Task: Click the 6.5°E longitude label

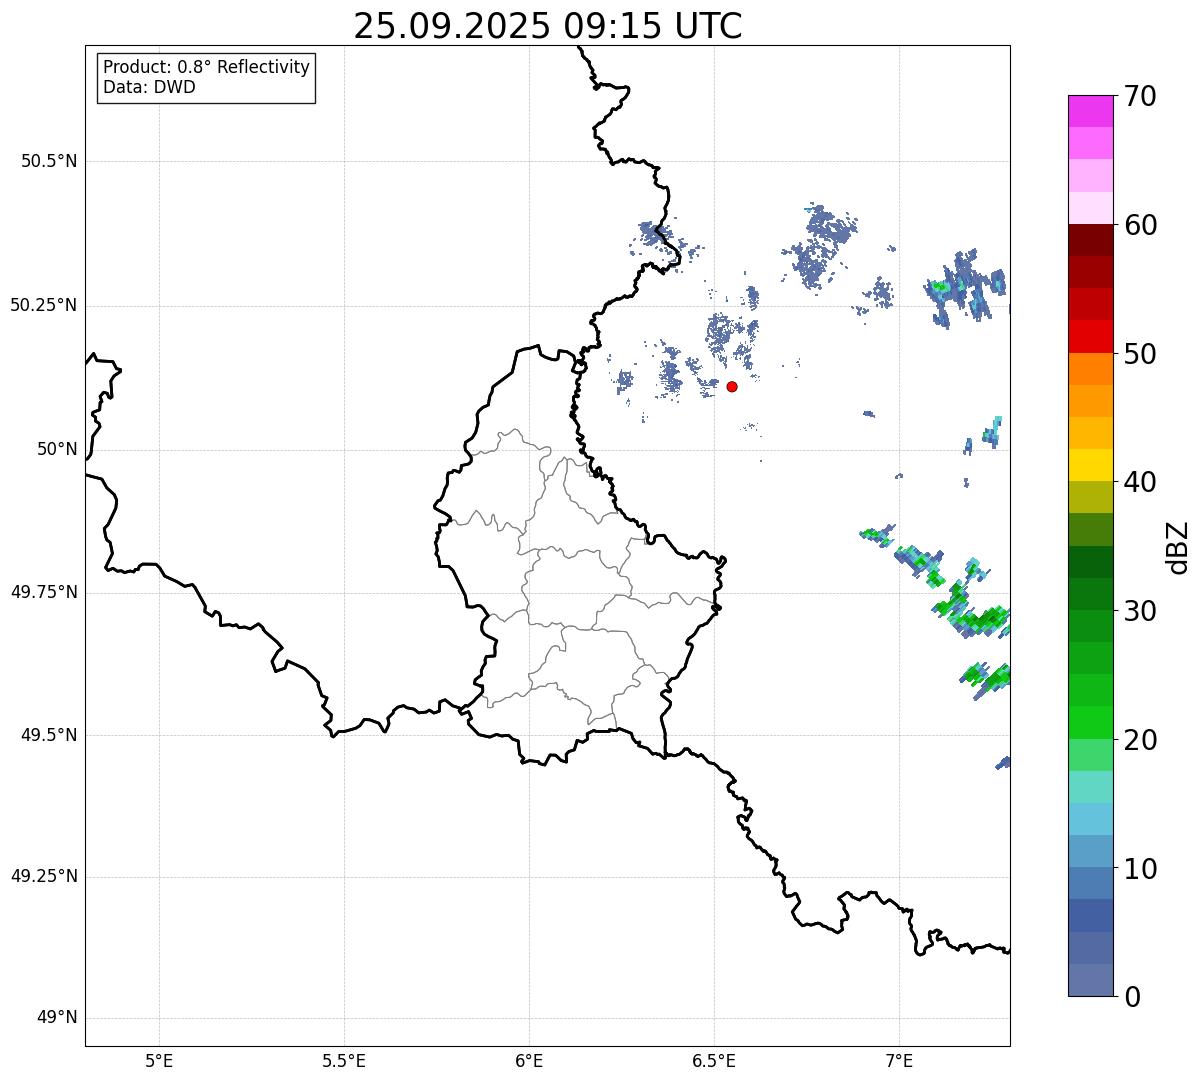Action: [x=714, y=1061]
